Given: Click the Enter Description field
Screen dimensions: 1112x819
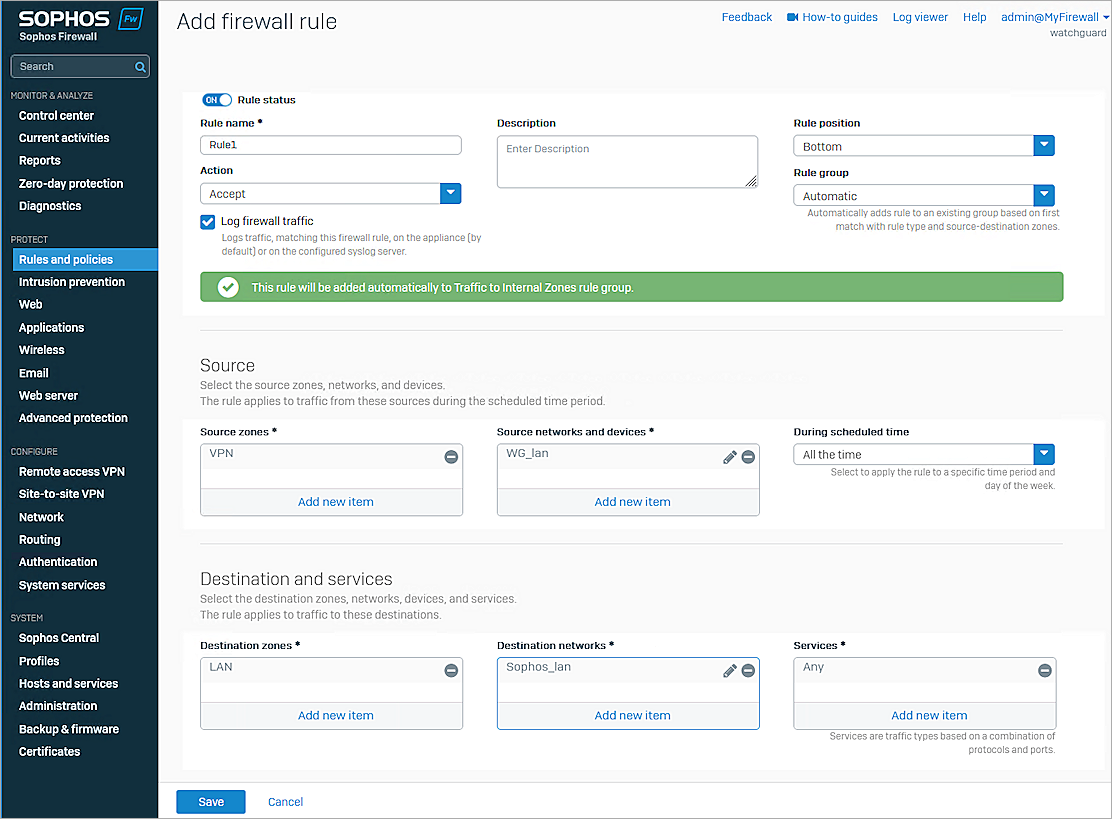Looking at the screenshot, I should [x=627, y=160].
